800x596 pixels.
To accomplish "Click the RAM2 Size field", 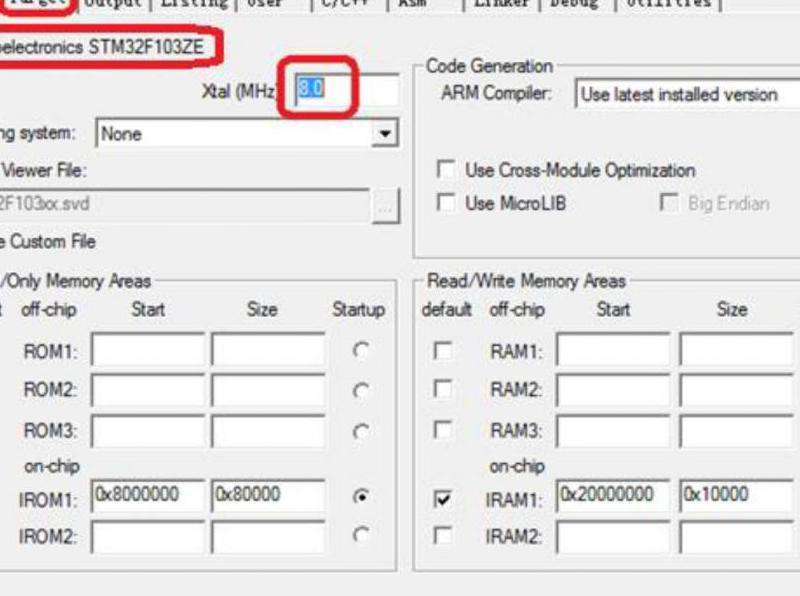I will pyautogui.click(x=737, y=390).
